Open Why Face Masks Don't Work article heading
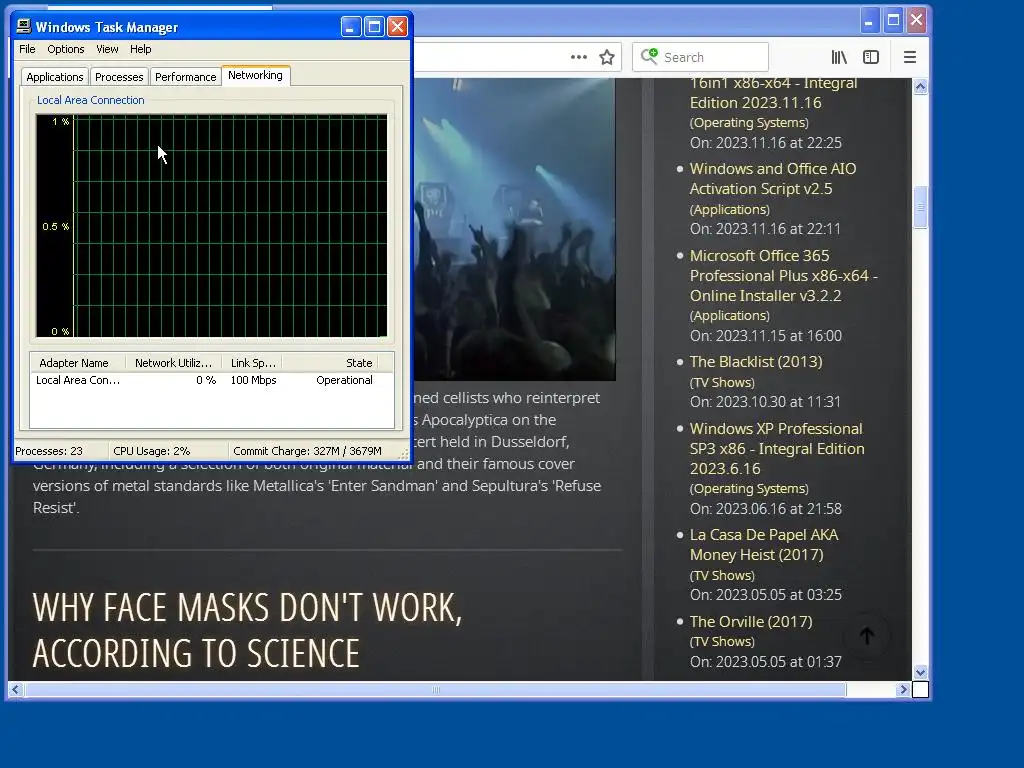Screen dimensions: 1024x768 (247, 631)
